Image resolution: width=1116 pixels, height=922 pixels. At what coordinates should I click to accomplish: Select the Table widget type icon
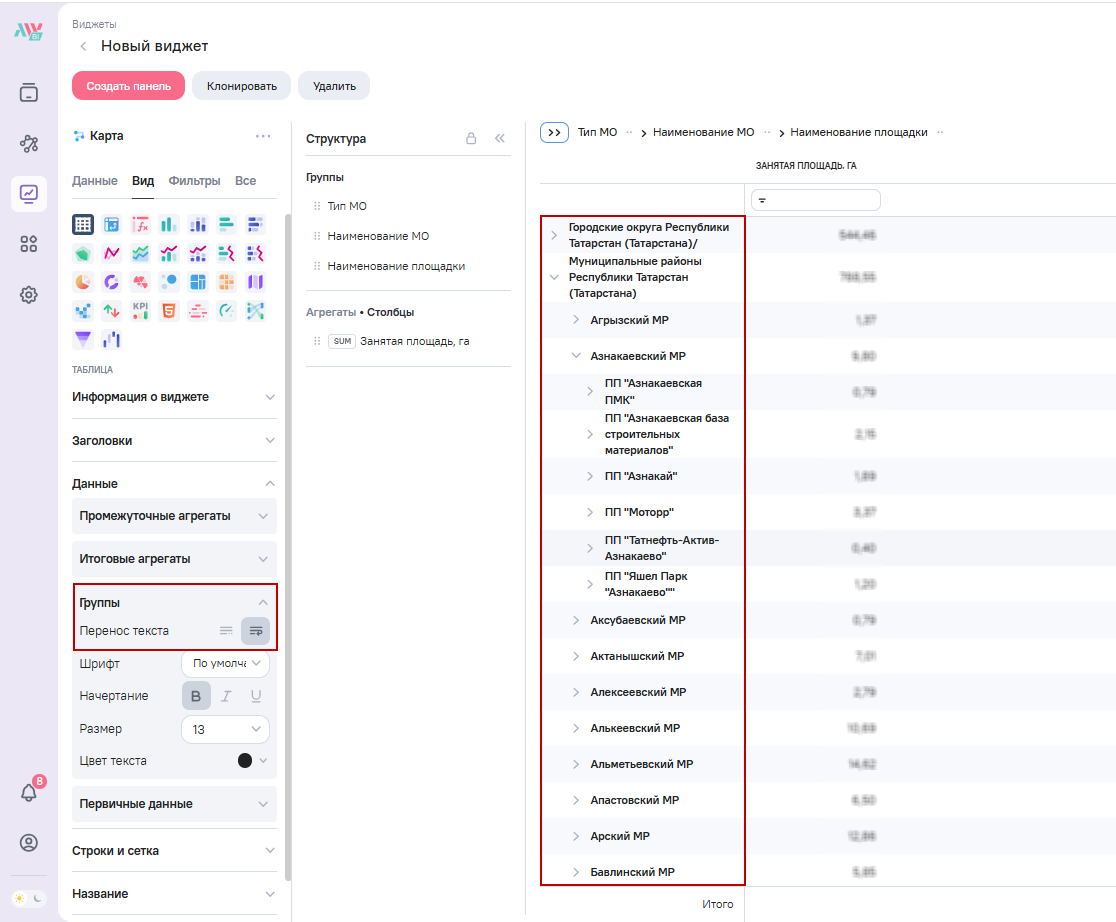tap(83, 224)
